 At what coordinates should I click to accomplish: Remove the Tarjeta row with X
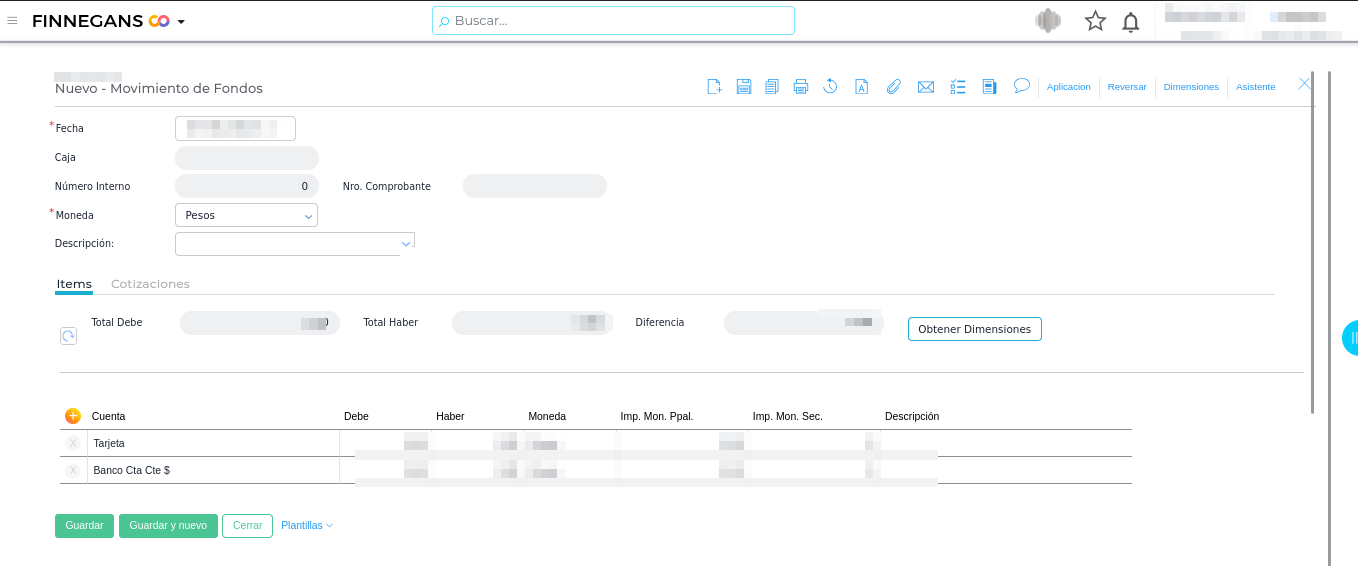click(x=73, y=443)
